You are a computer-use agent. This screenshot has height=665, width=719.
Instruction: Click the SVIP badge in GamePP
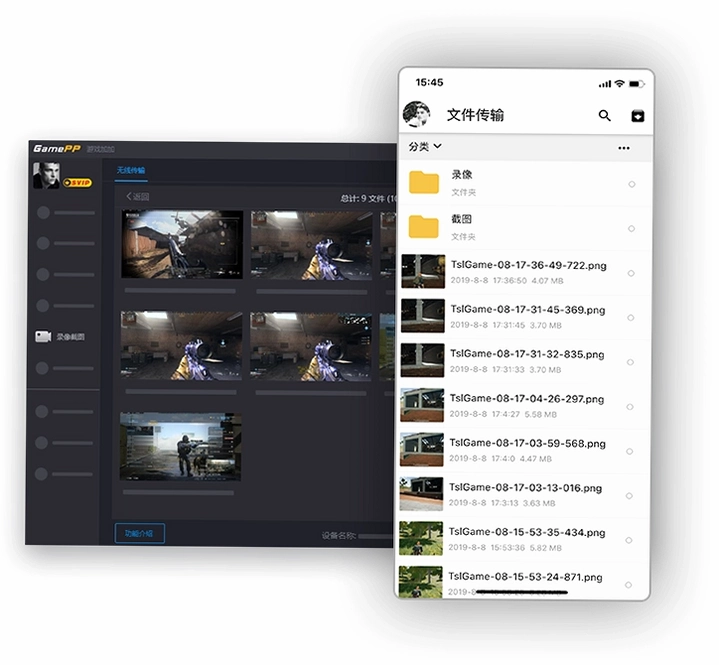(x=77, y=183)
